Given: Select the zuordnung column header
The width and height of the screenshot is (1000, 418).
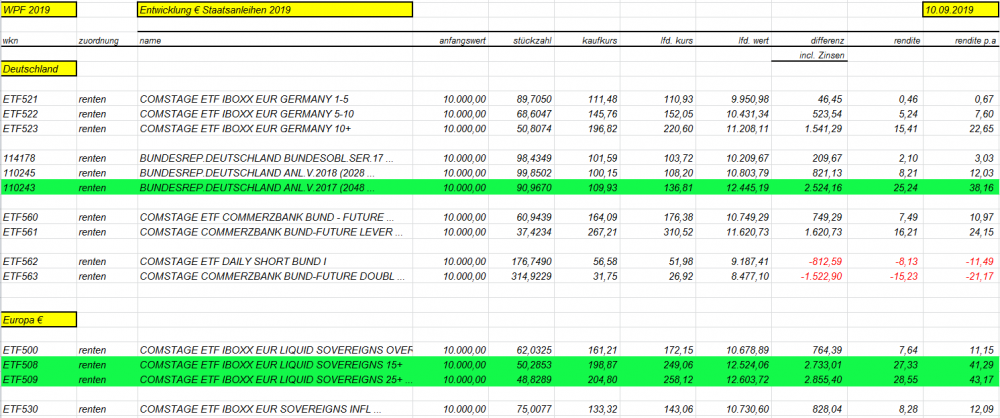Looking at the screenshot, I should (x=99, y=41).
